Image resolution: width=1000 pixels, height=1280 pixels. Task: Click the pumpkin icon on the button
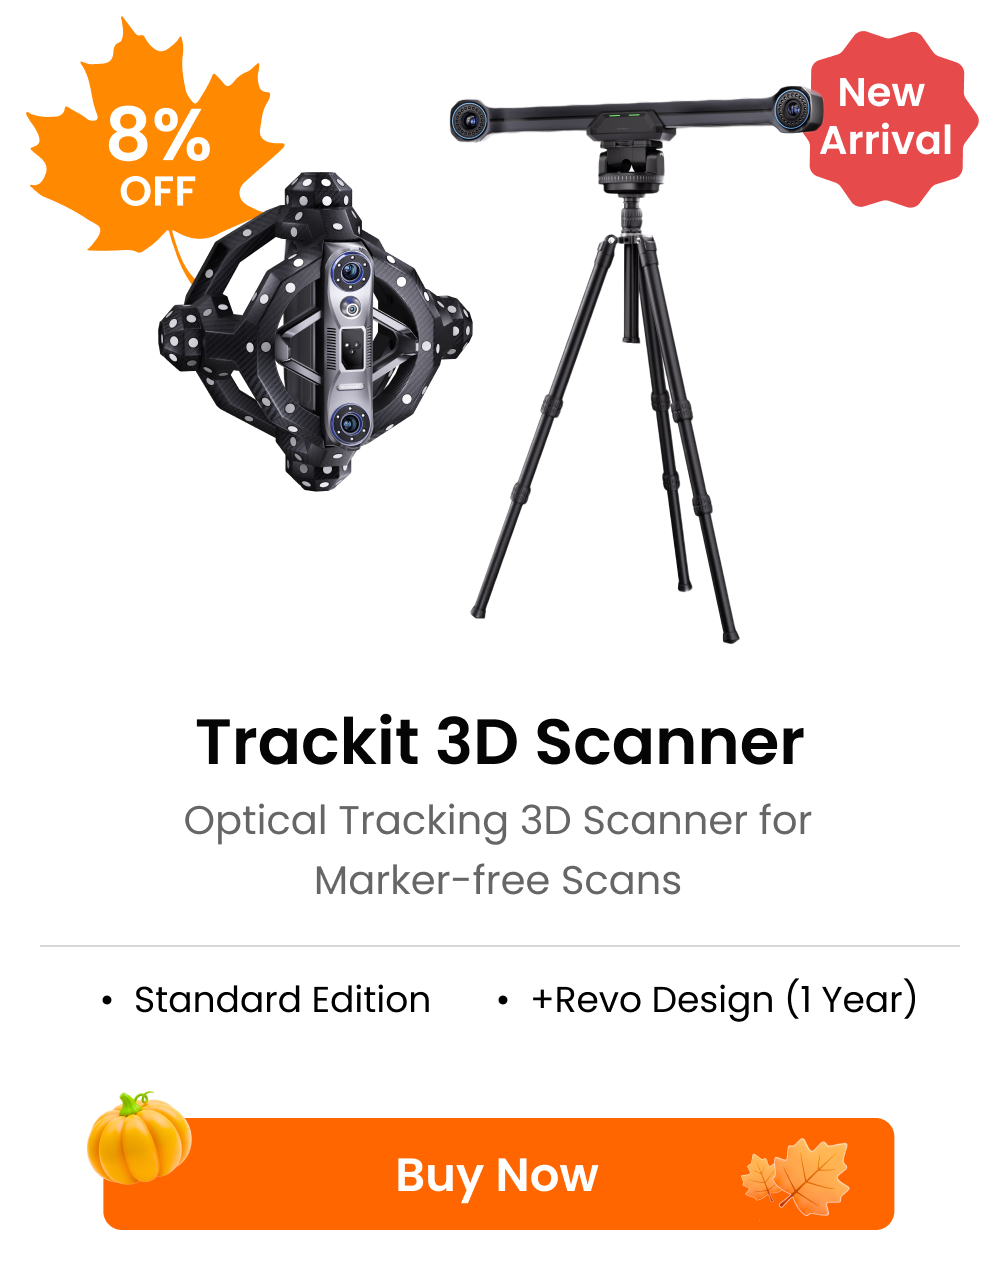(139, 1138)
